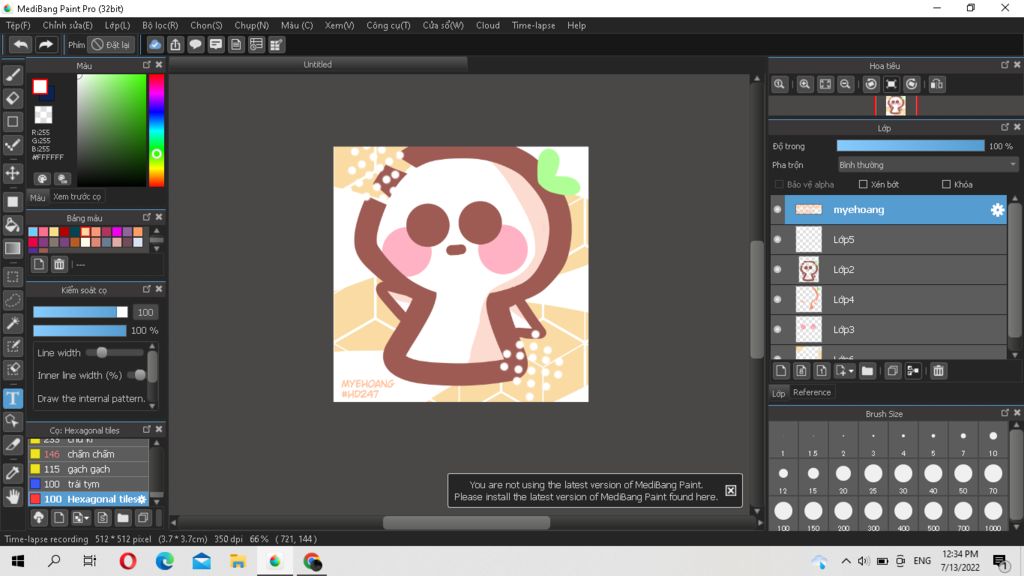Undo the last action in toolbar
Image resolution: width=1024 pixels, height=576 pixels.
tap(21, 44)
